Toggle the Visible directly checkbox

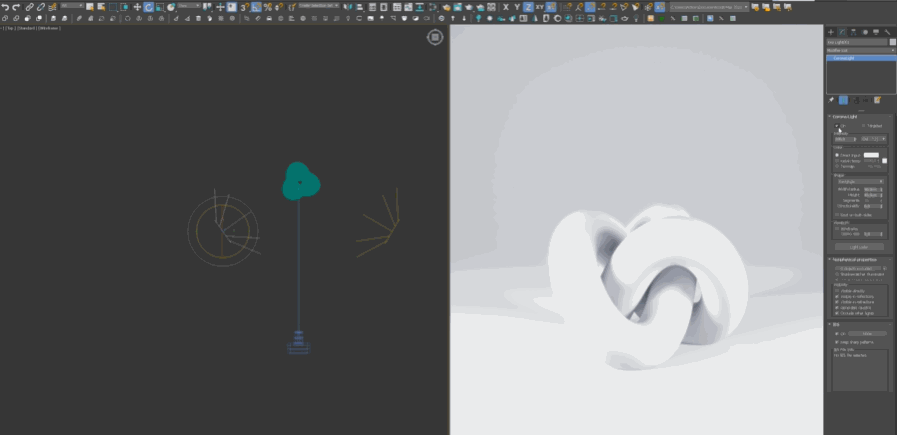[x=837, y=291]
